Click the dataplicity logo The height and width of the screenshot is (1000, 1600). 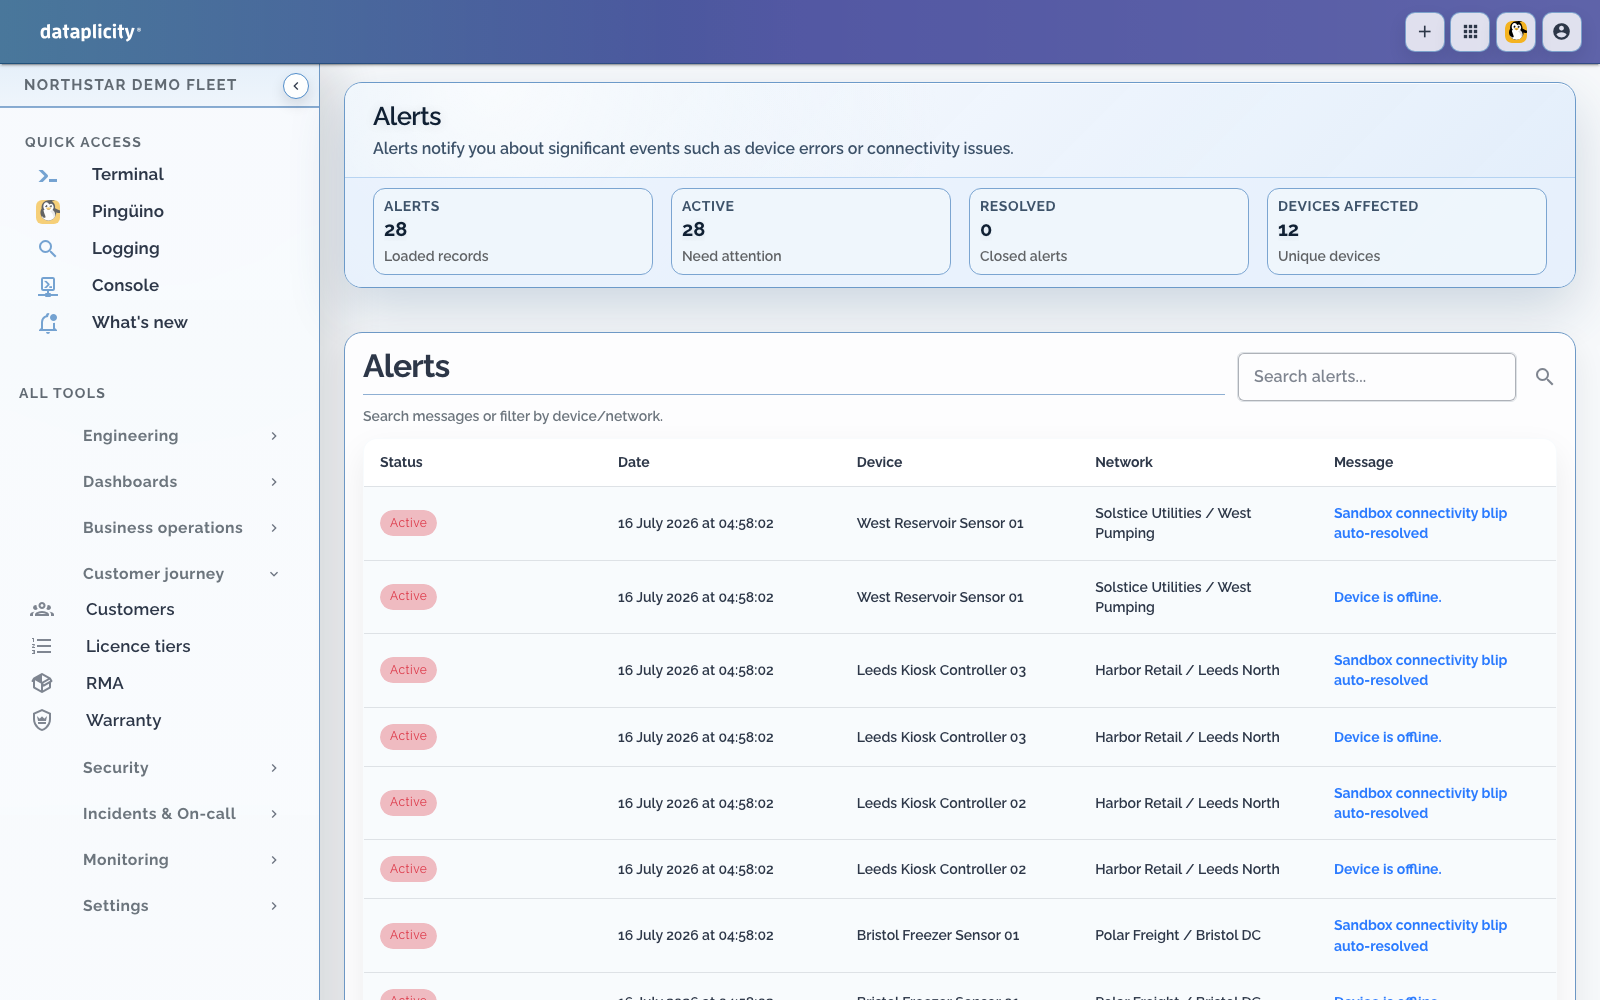pyautogui.click(x=90, y=32)
